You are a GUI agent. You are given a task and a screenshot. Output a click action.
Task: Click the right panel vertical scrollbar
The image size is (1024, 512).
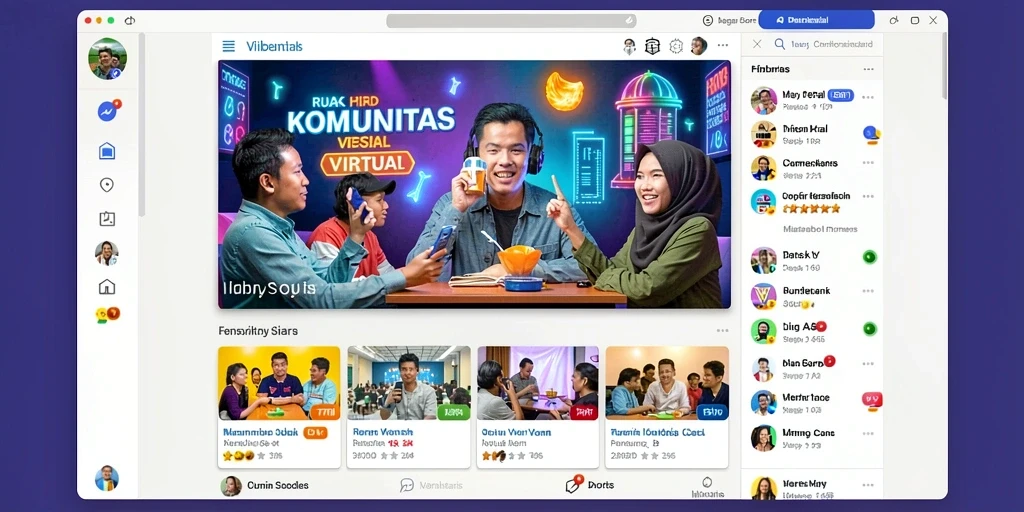point(944,65)
